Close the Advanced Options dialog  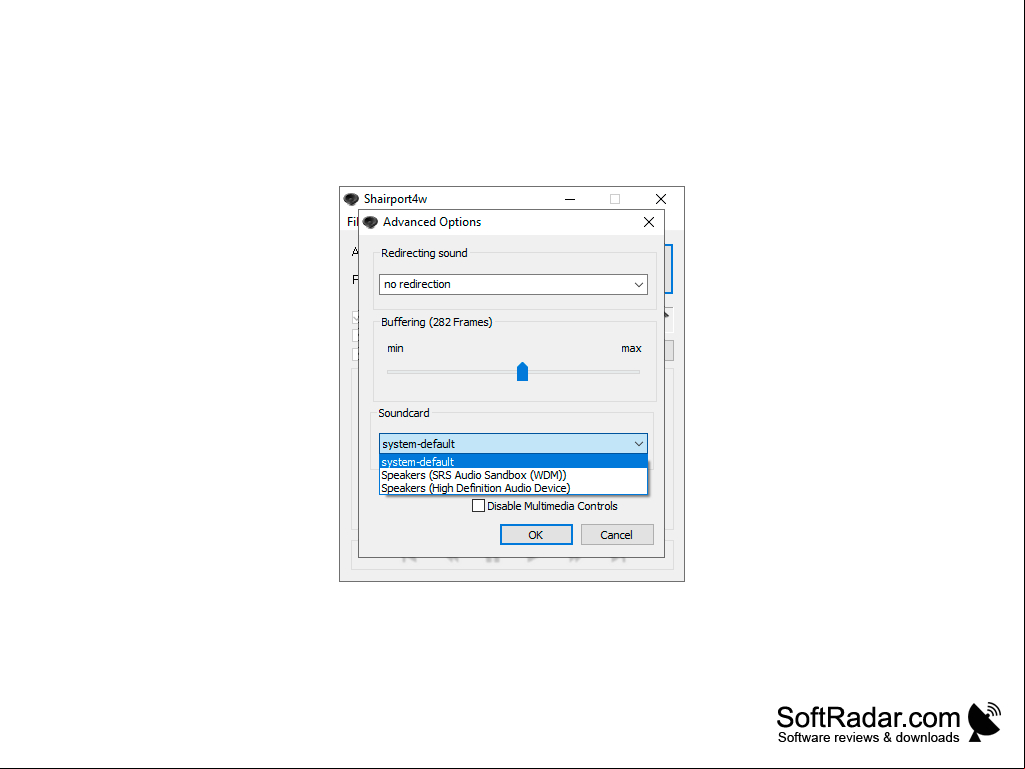click(x=648, y=222)
